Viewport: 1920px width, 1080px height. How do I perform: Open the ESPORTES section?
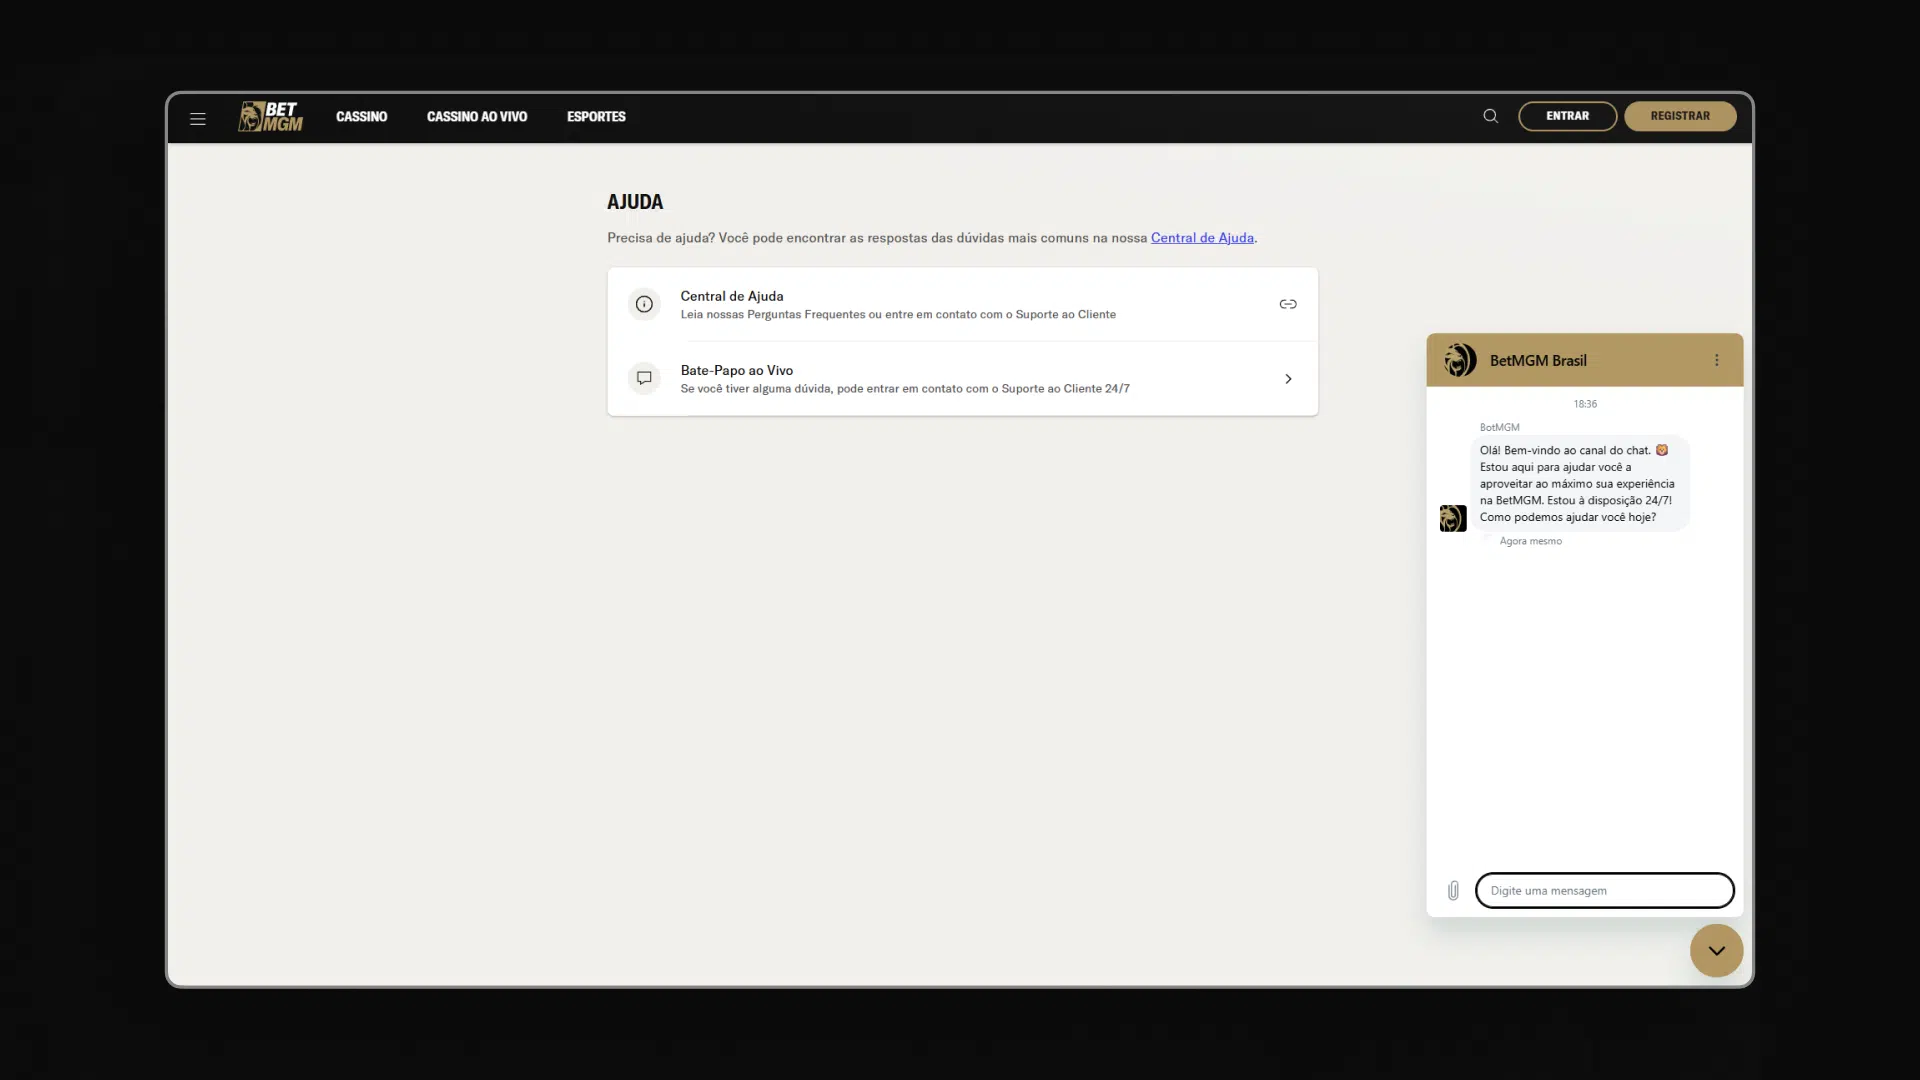point(596,116)
